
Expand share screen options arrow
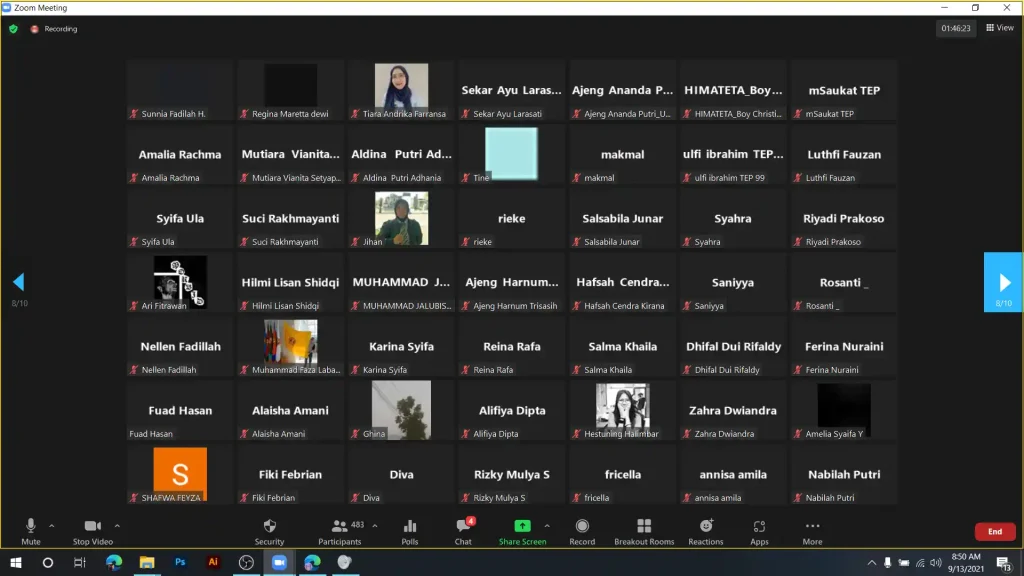click(x=547, y=526)
